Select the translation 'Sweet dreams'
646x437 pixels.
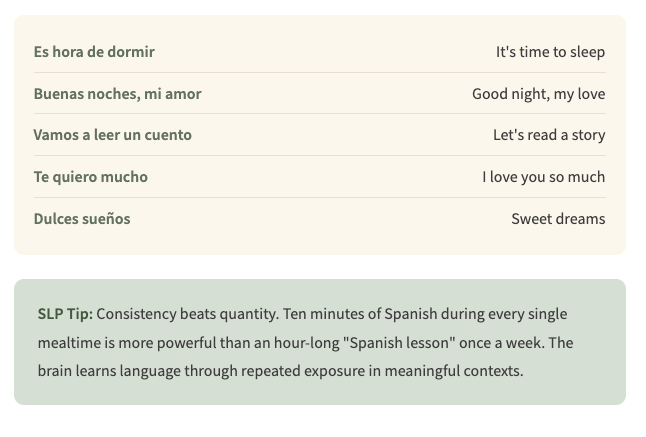(558, 219)
